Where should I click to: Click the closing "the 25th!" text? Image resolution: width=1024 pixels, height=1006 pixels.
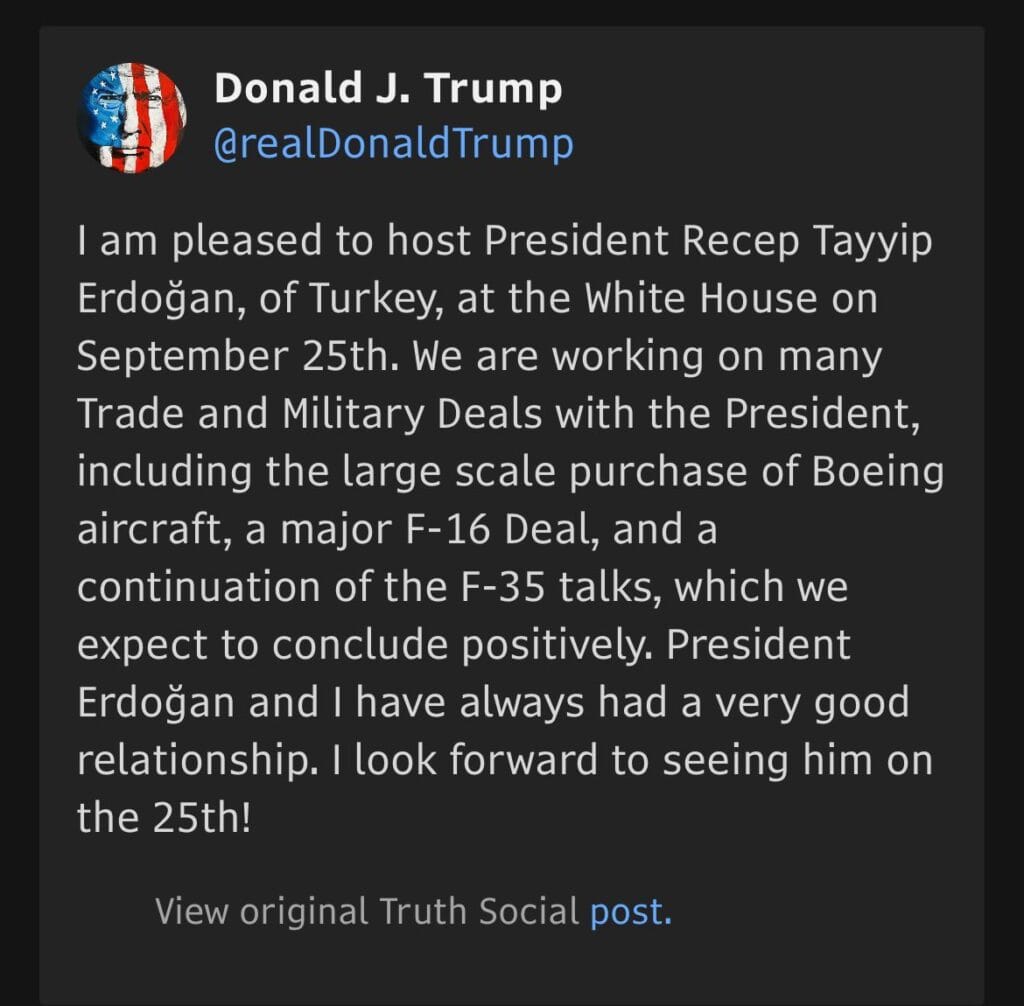(x=166, y=817)
